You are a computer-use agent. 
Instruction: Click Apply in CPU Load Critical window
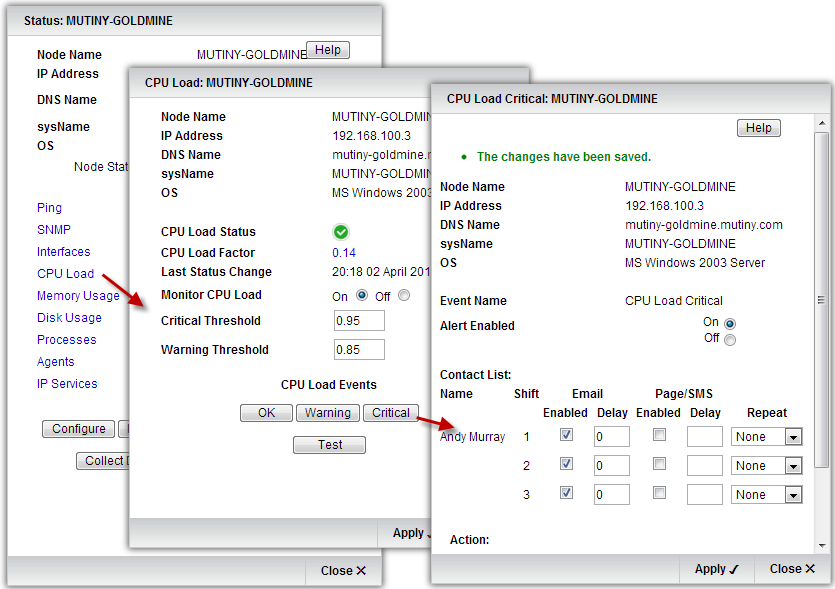click(717, 569)
